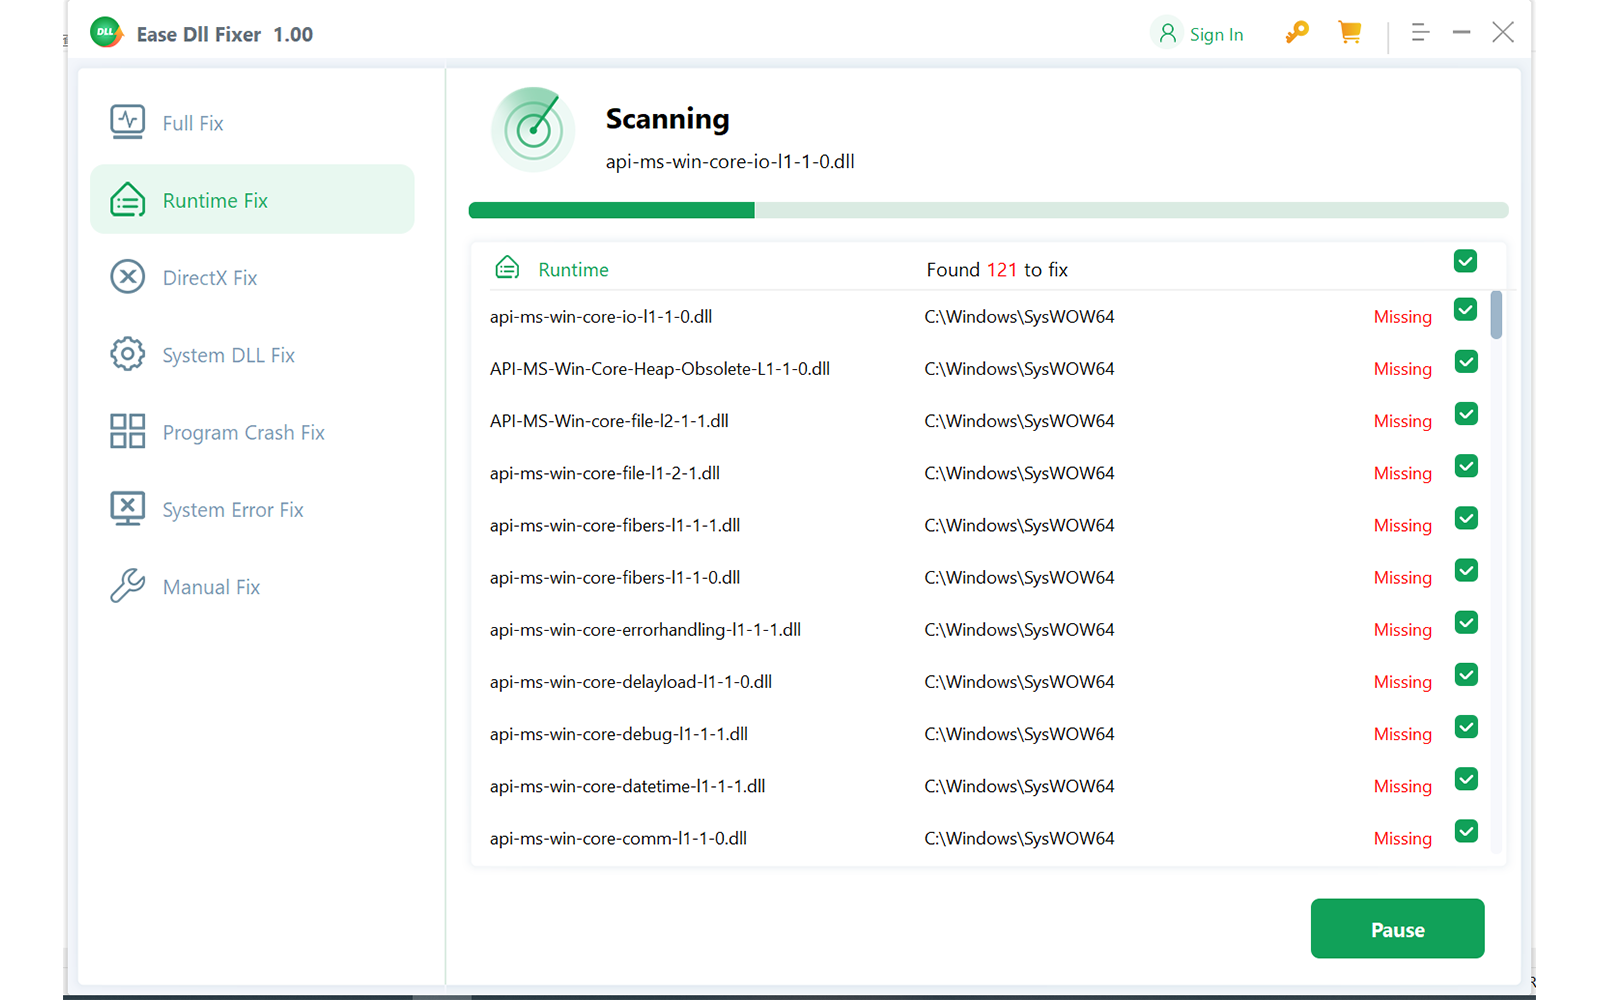The height and width of the screenshot is (1000, 1600).
Task: Select Full Fix in the sidebar
Action: point(252,123)
